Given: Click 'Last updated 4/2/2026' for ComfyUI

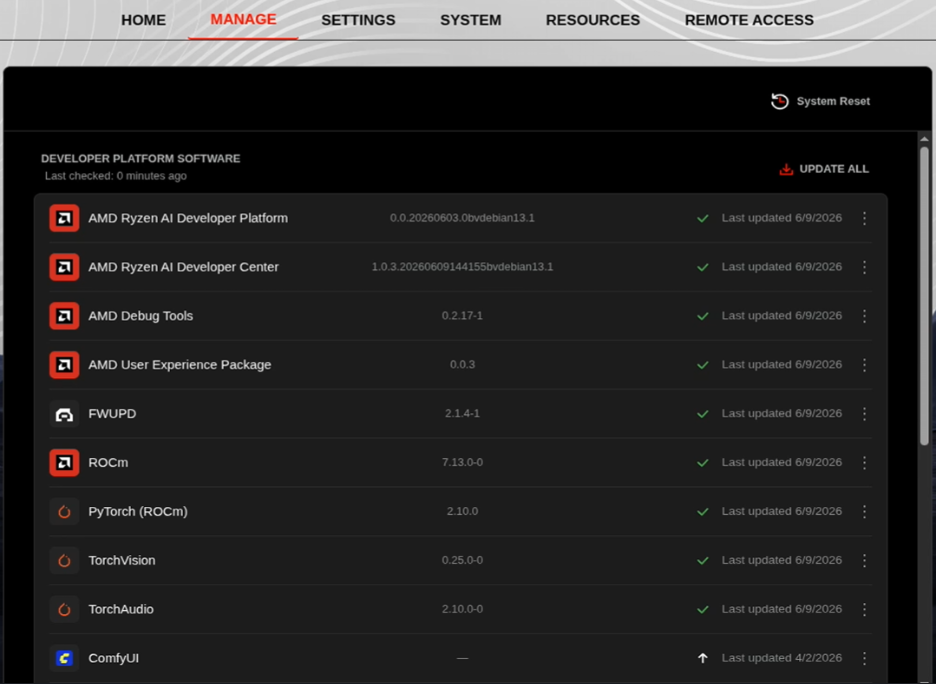Looking at the screenshot, I should 782,658.
